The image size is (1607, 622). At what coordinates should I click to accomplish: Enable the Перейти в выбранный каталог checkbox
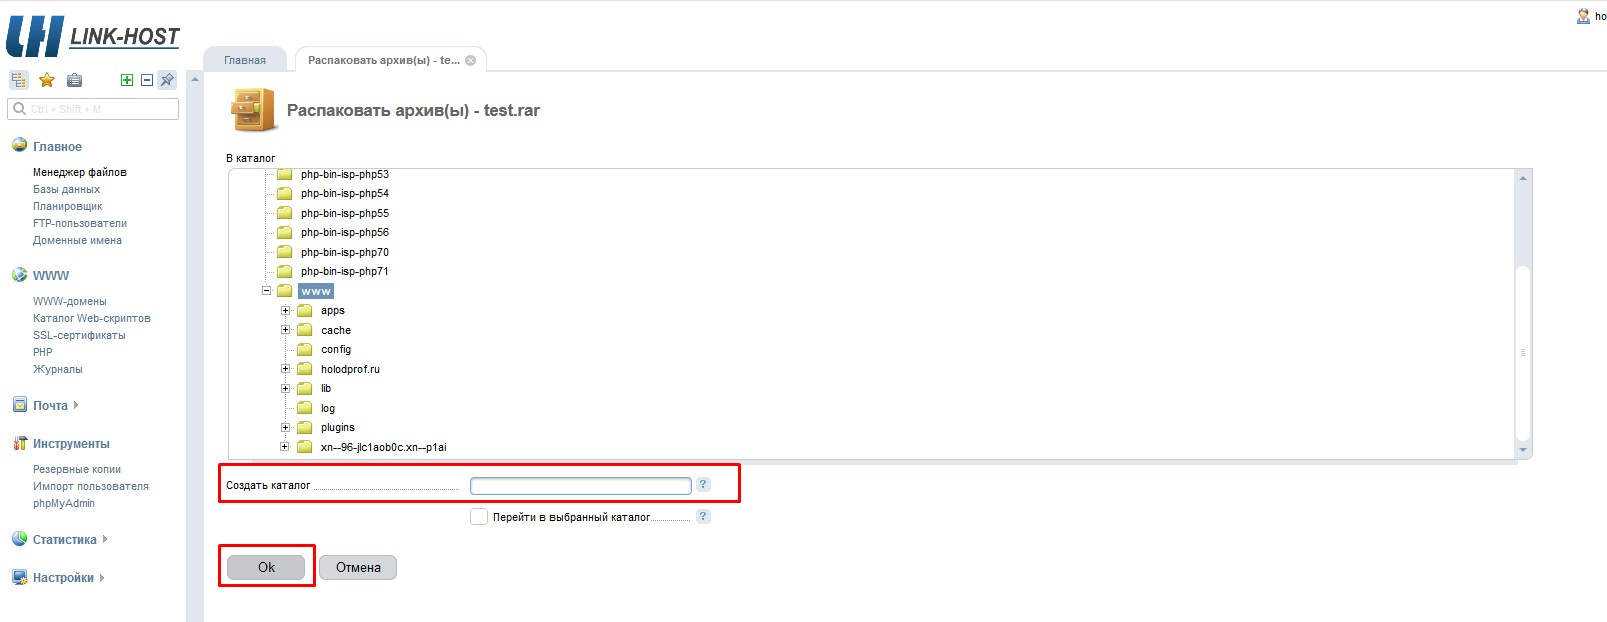[x=479, y=517]
